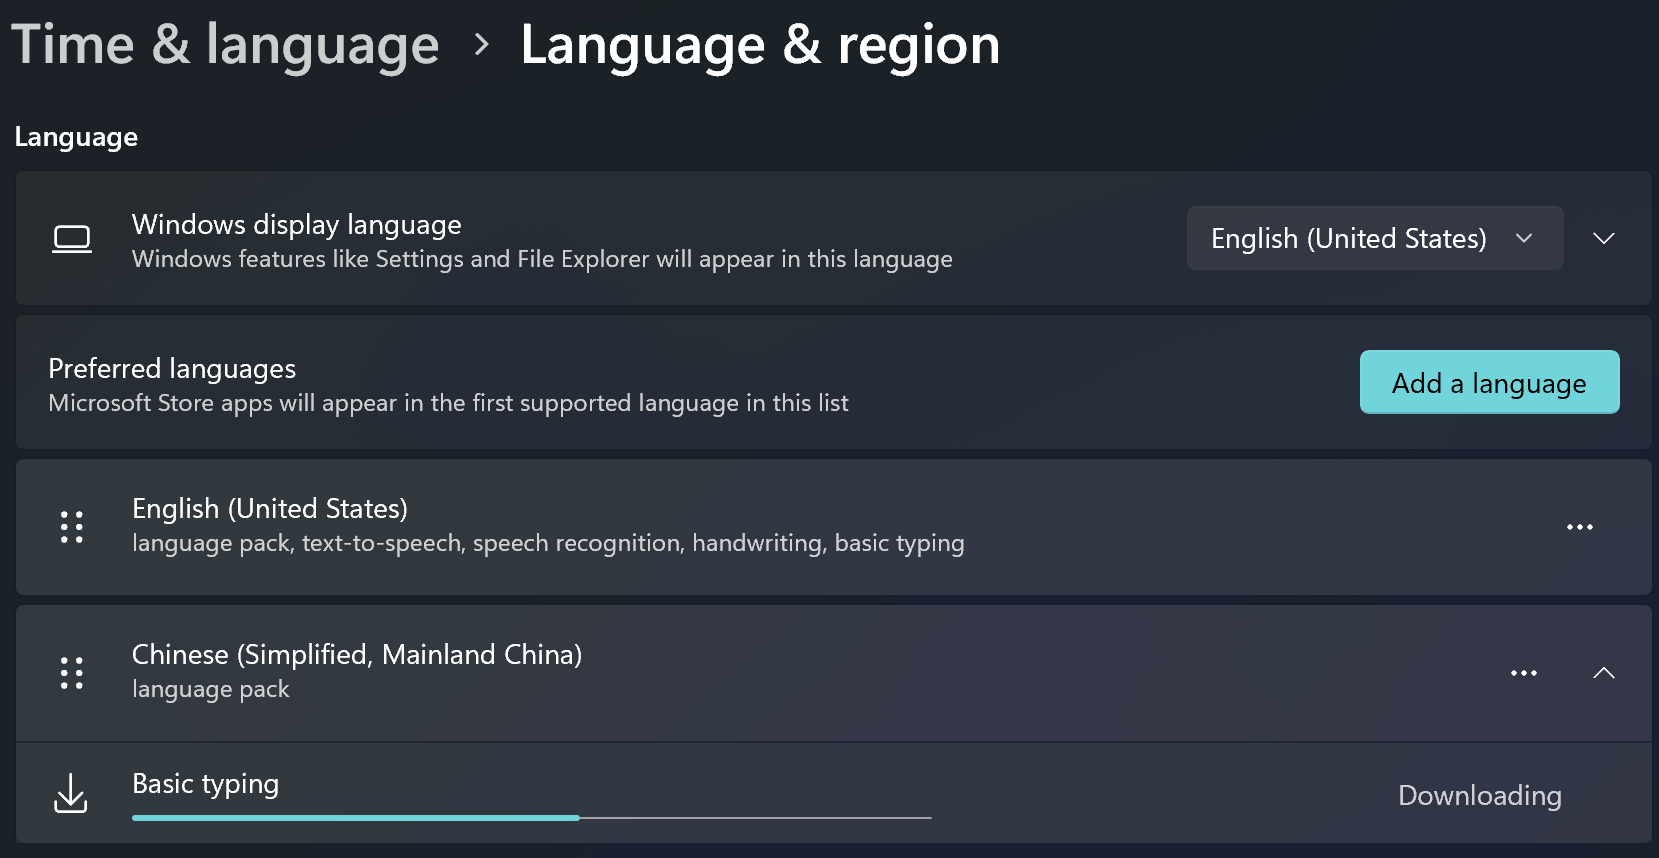Screen dimensions: 1659x858
Task: Select the Chinese (Simplified, Mainland China) entry
Action: point(357,655)
